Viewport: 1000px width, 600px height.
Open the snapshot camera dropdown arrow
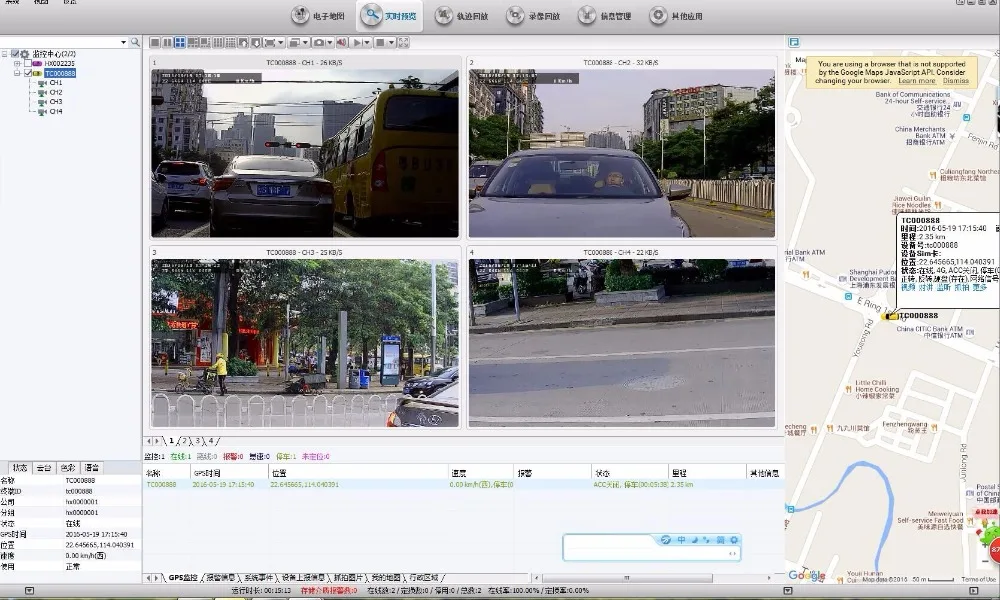(x=330, y=43)
